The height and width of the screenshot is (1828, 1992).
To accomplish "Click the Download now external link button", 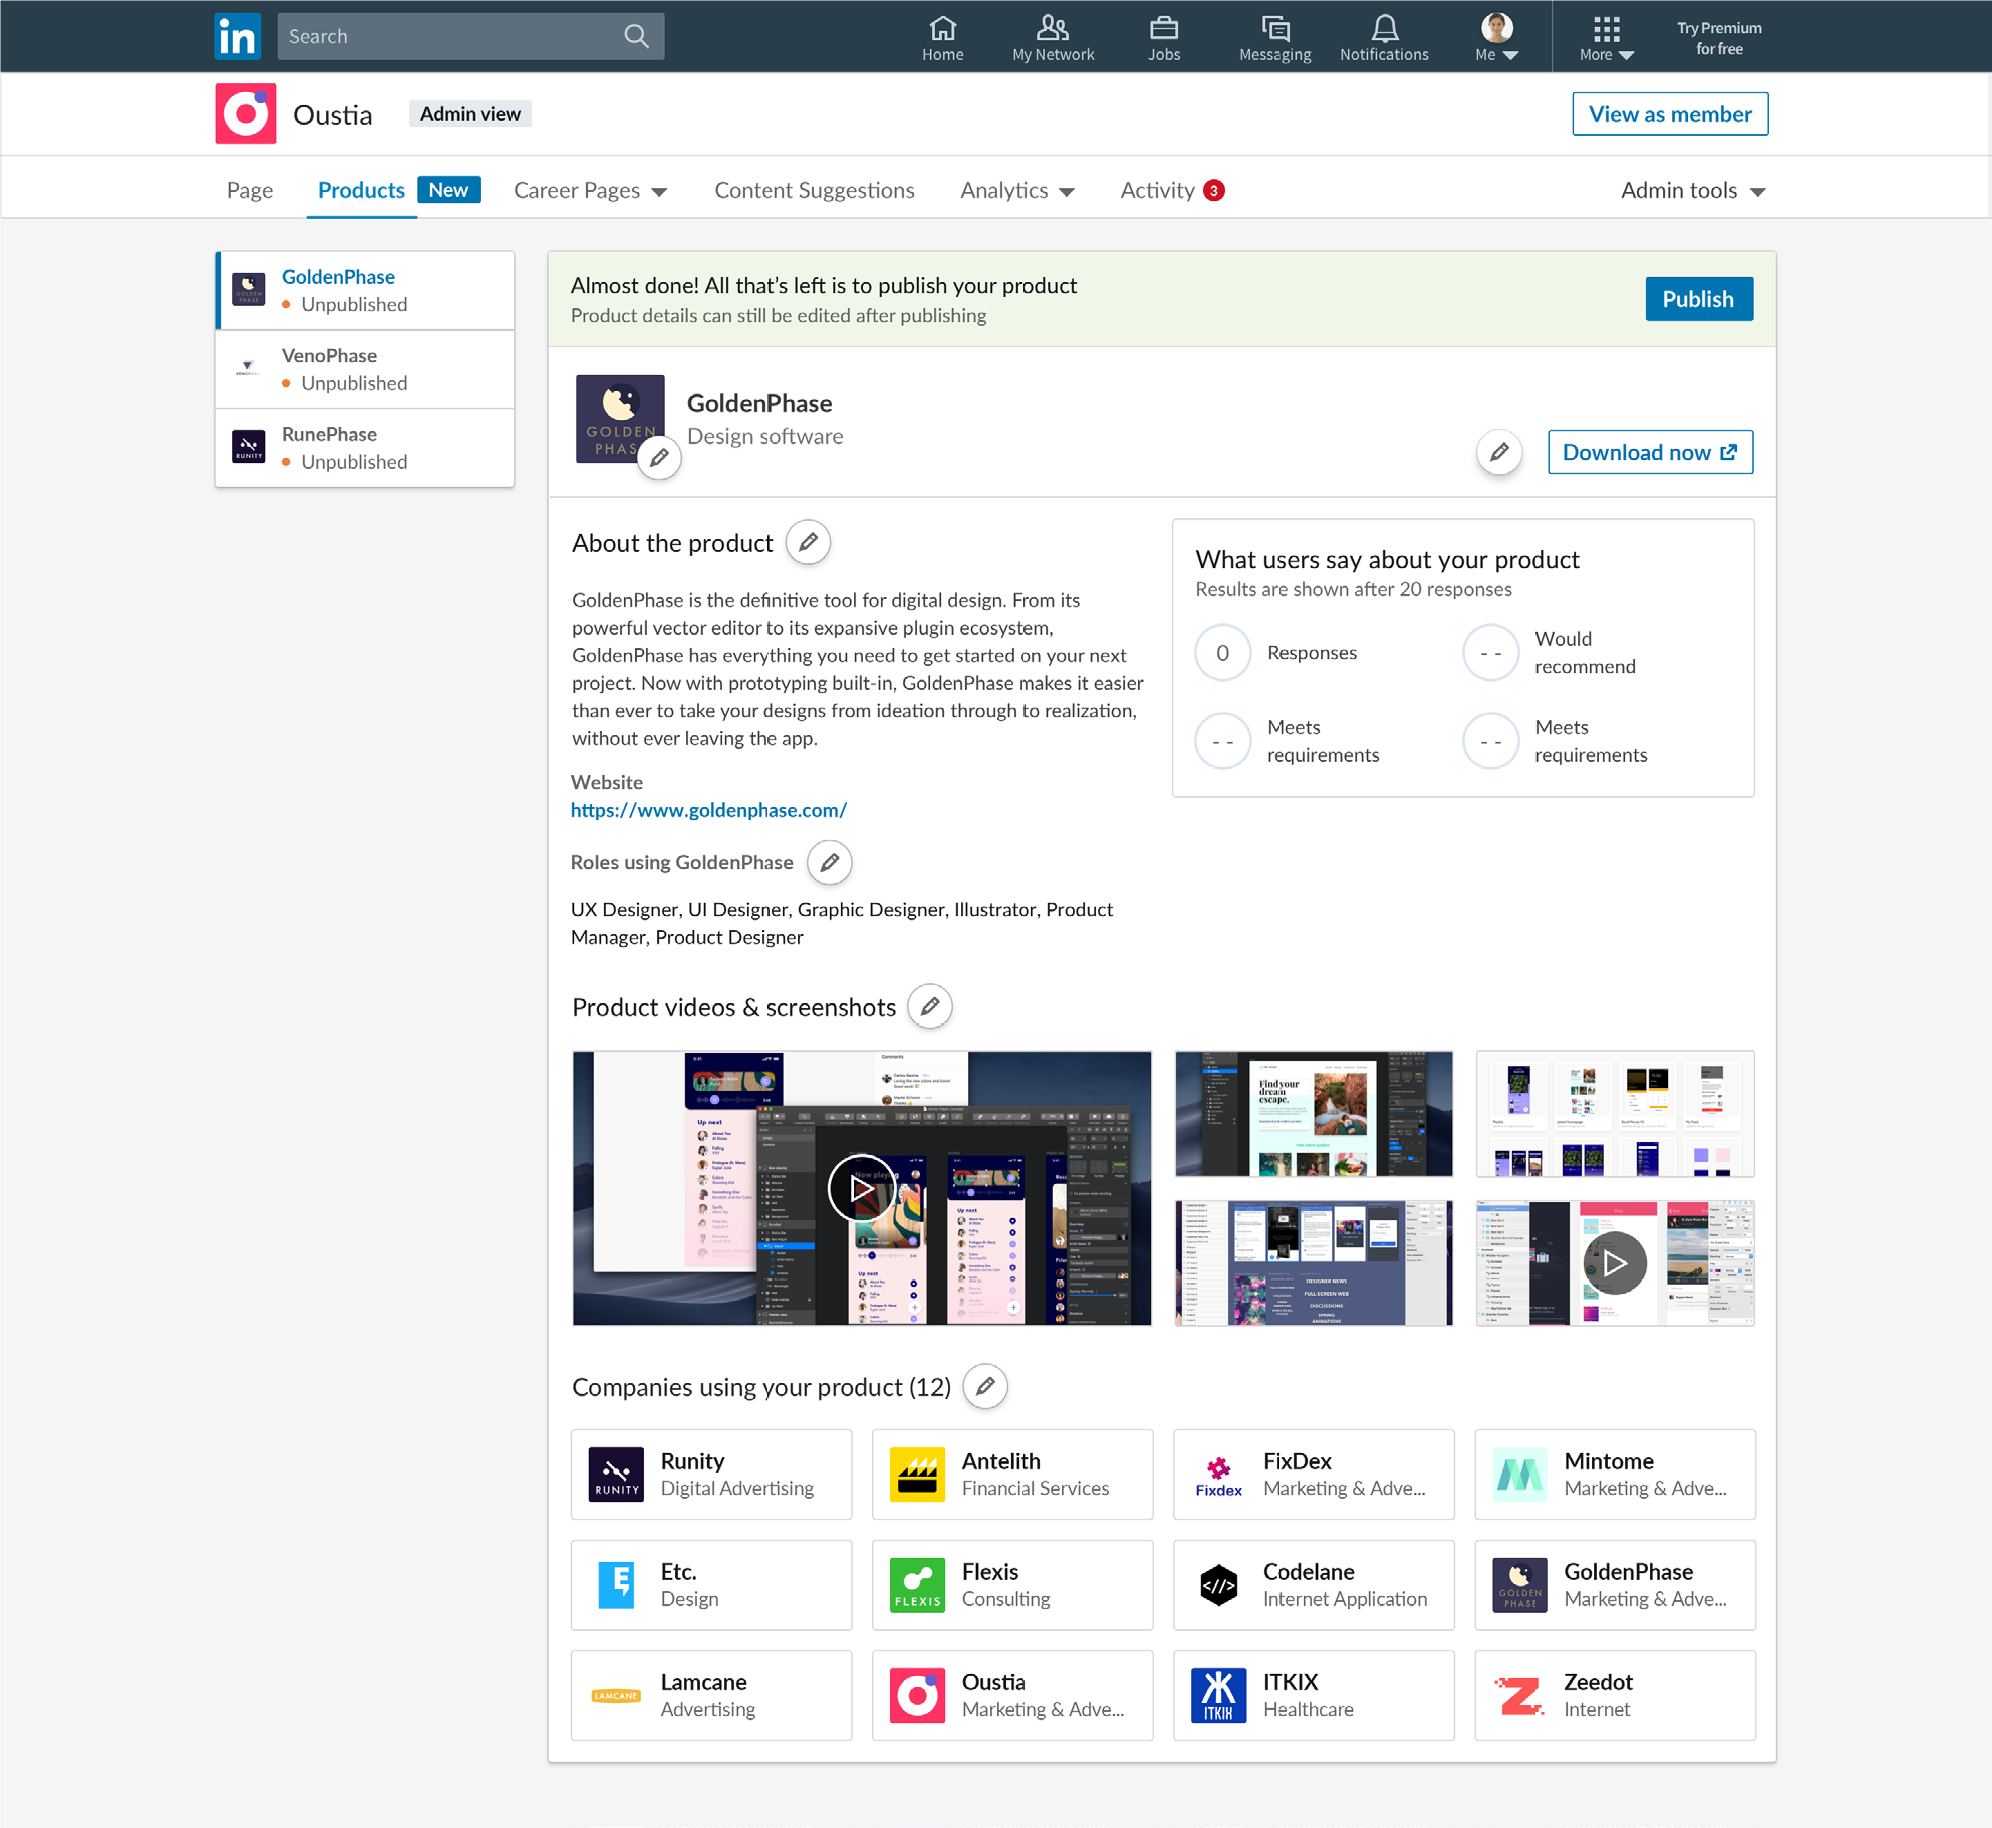I will [1648, 450].
